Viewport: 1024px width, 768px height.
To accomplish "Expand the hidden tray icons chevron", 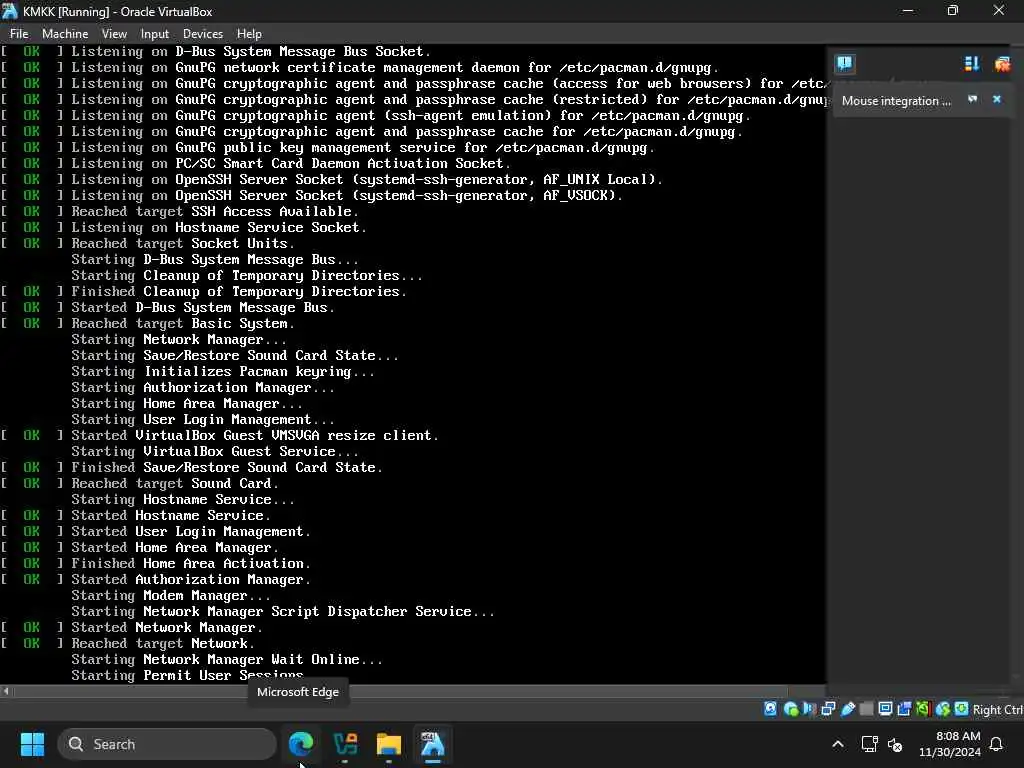I will (x=838, y=744).
